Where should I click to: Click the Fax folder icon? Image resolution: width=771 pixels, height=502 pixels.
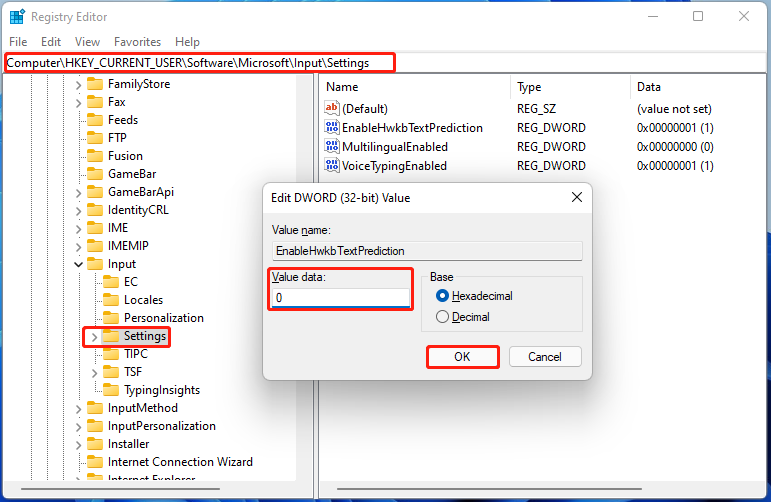(x=95, y=102)
